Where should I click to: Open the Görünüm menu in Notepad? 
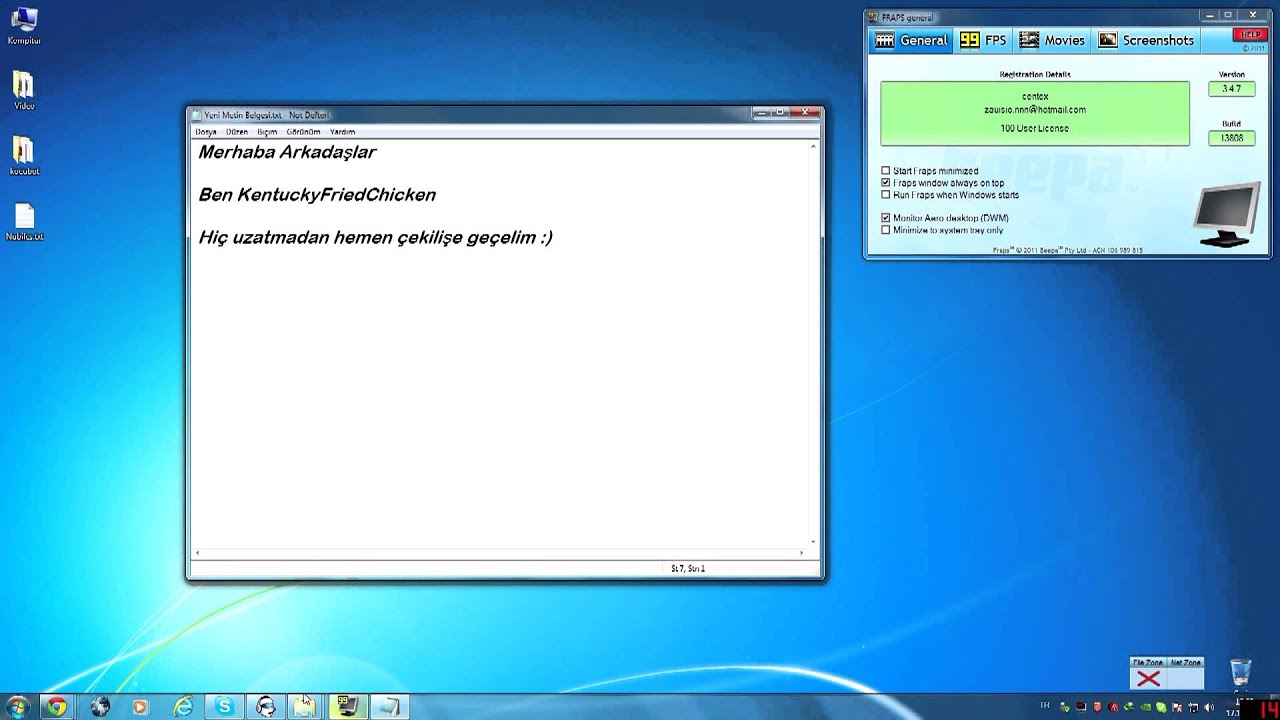coord(303,132)
